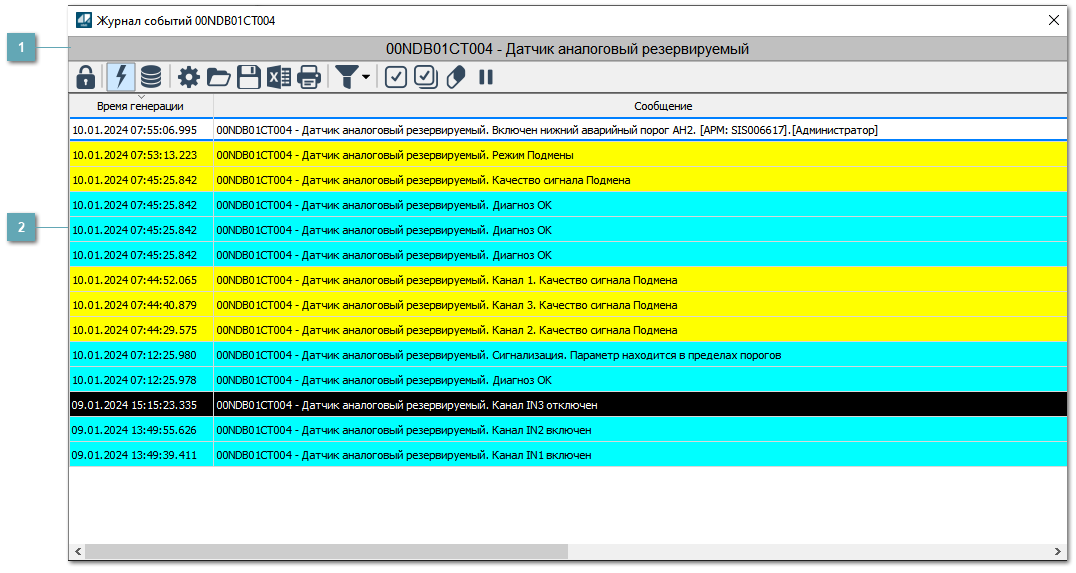This screenshot has width=1076, height=573.
Task: Open settings with the gear icon
Action: [189, 77]
